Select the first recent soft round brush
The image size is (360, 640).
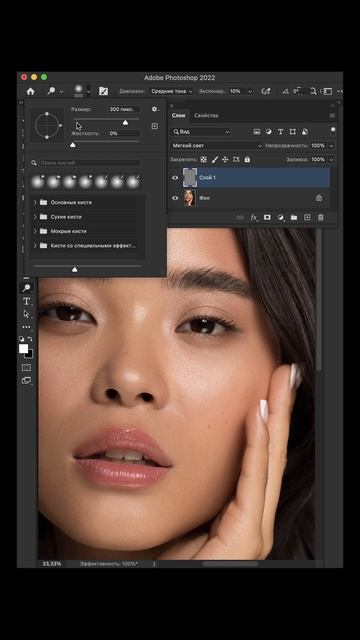click(x=38, y=182)
